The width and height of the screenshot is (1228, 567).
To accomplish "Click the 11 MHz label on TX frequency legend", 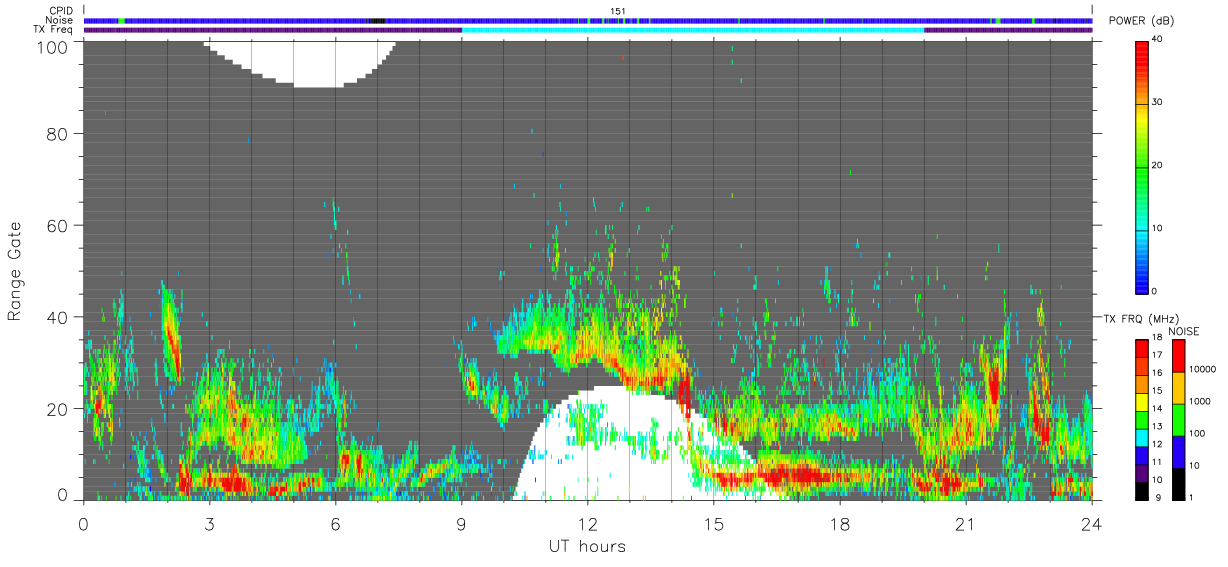I will click(x=1155, y=463).
